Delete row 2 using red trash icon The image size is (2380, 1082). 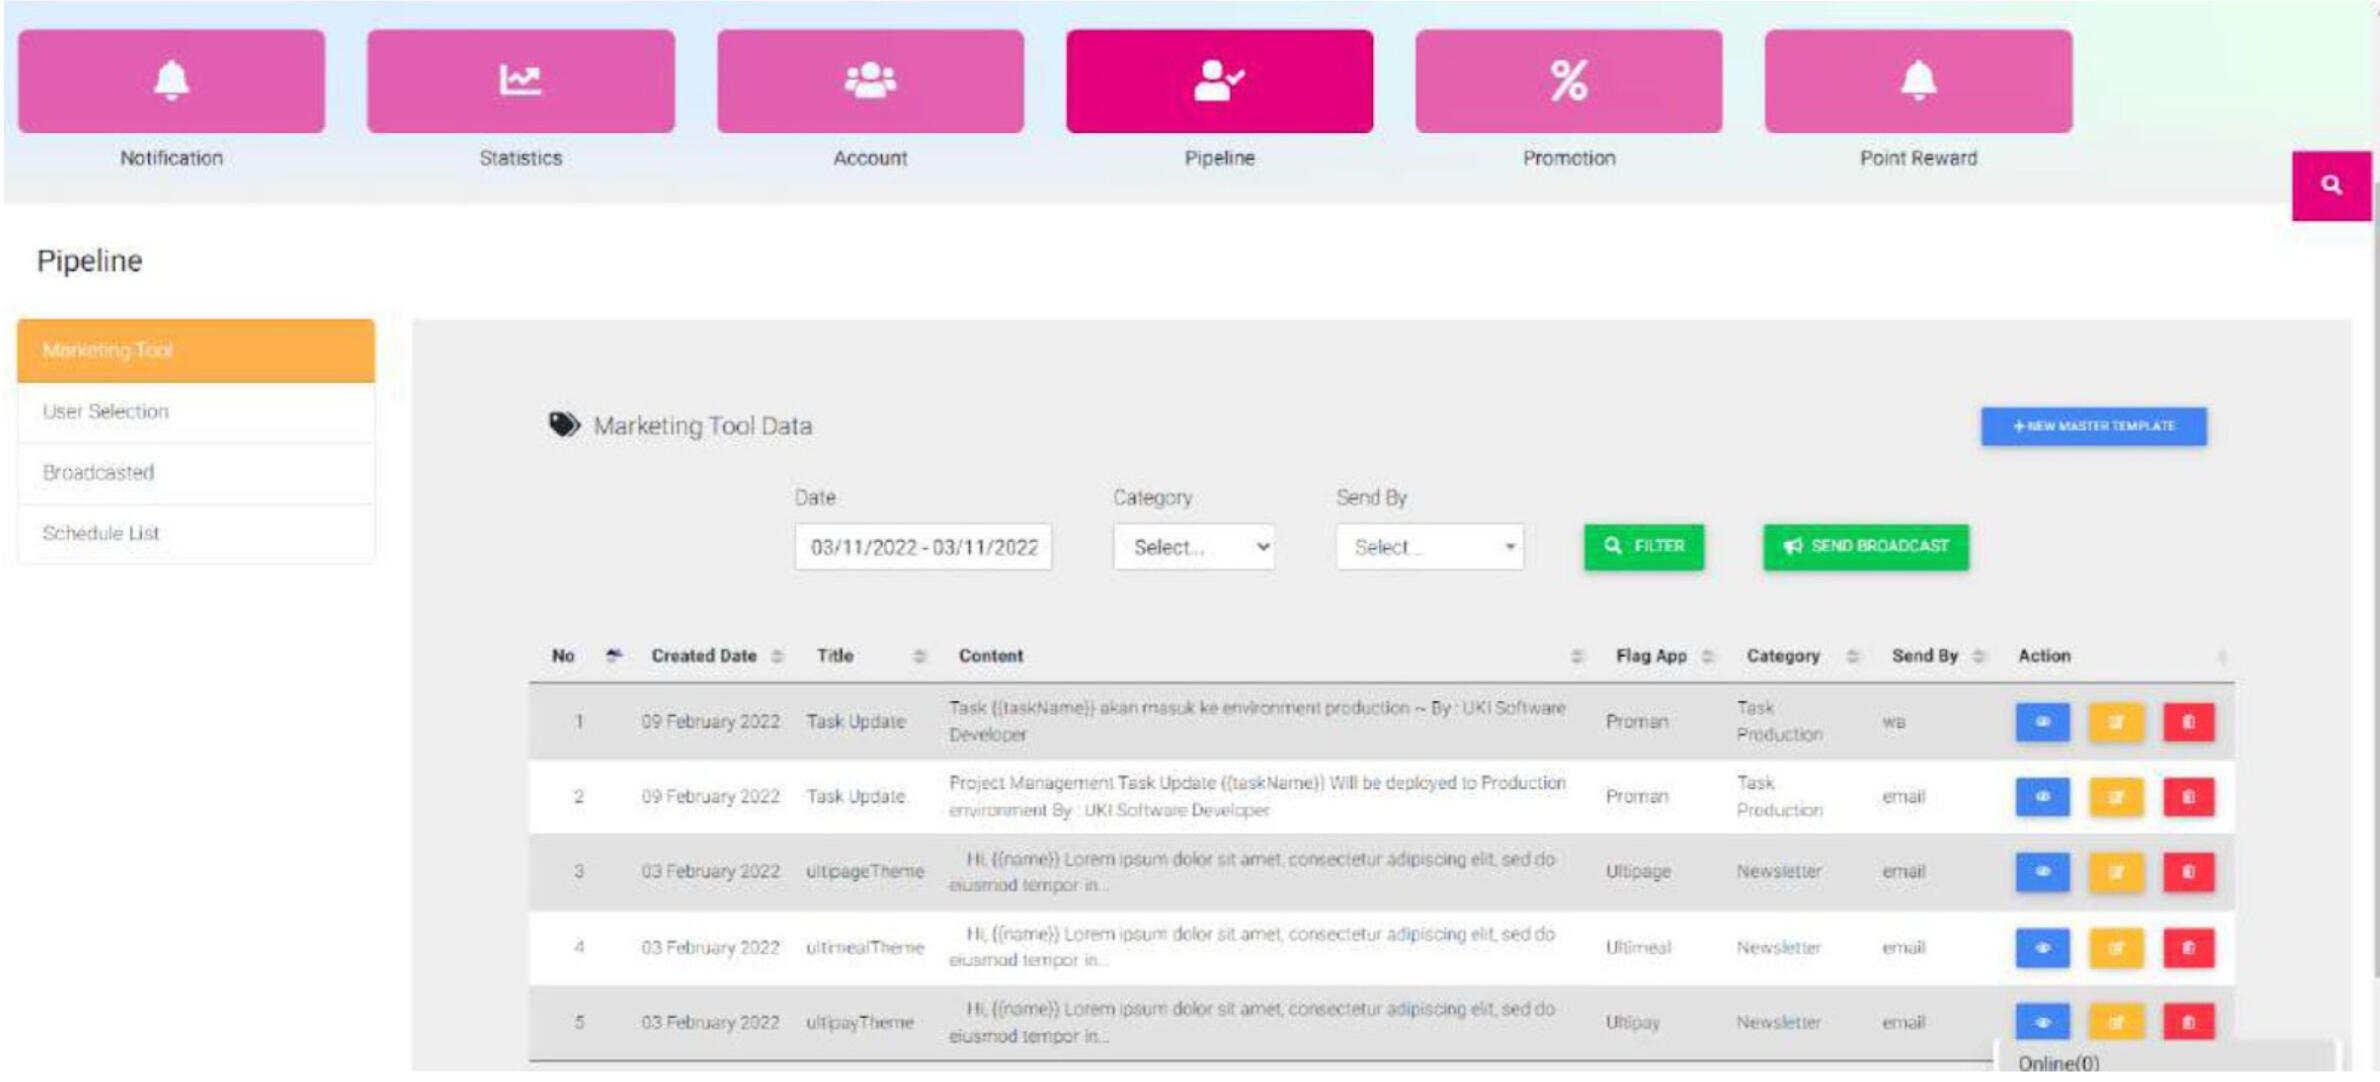pyautogui.click(x=2188, y=797)
